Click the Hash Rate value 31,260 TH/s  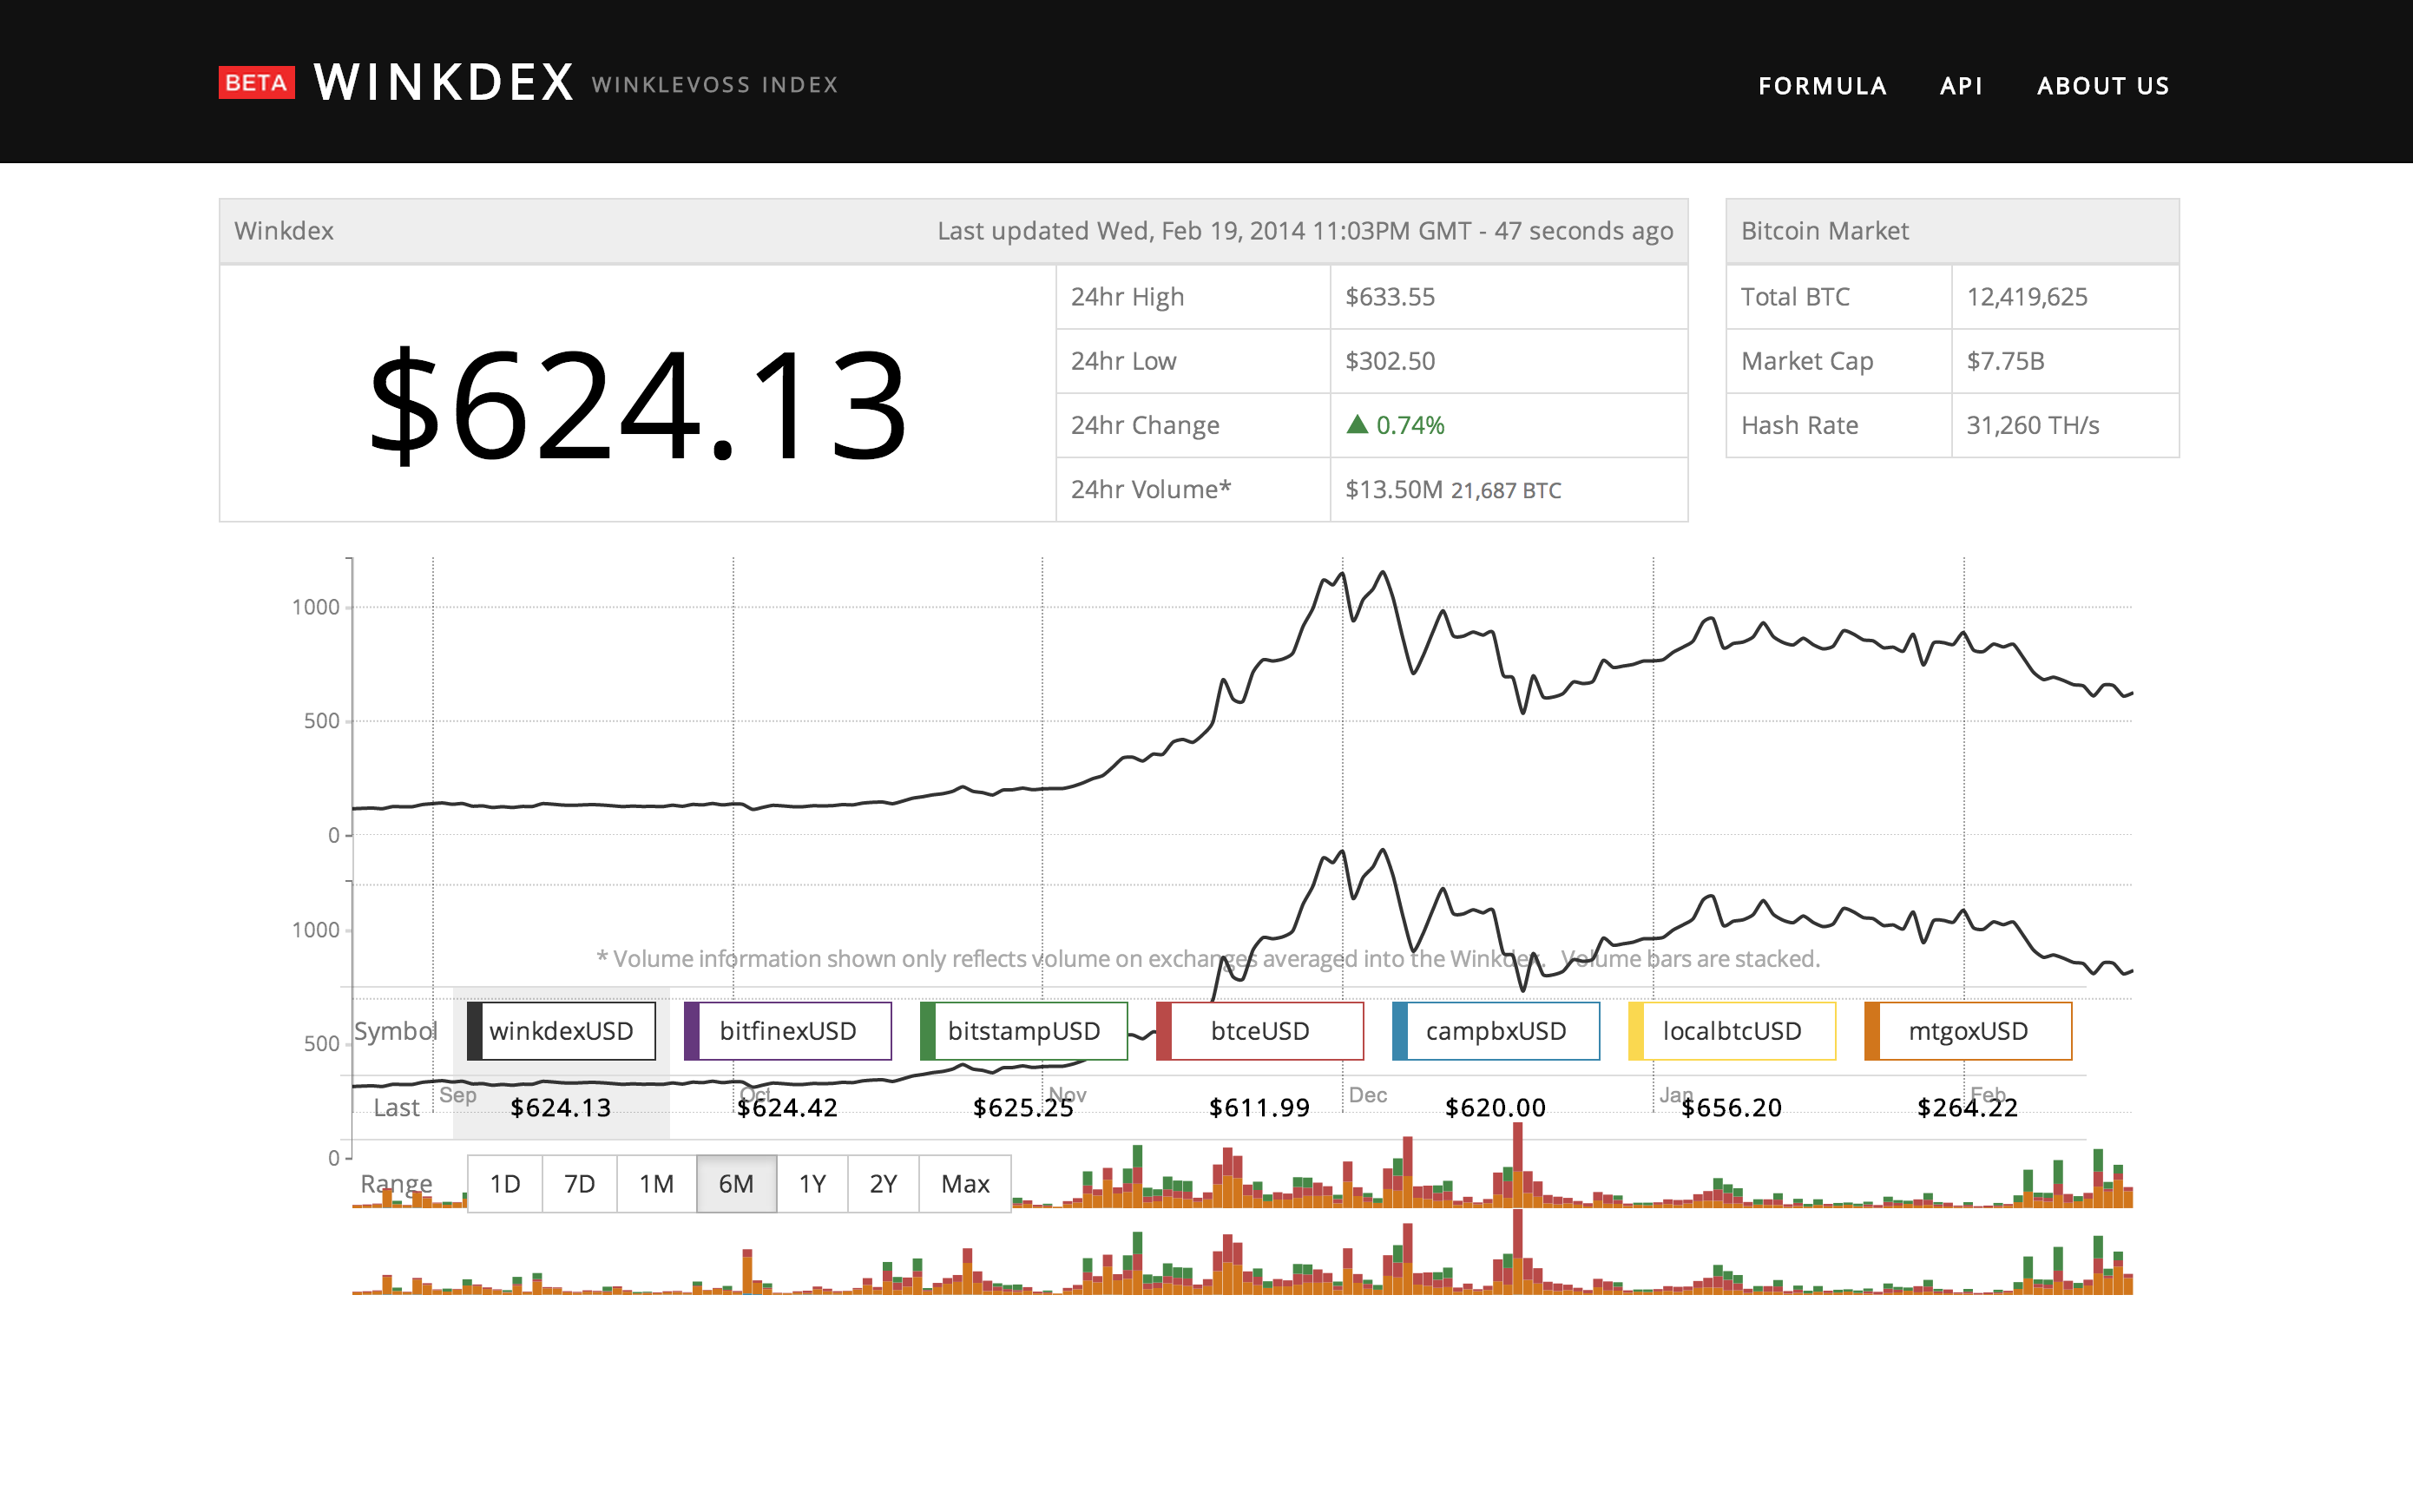[2032, 425]
